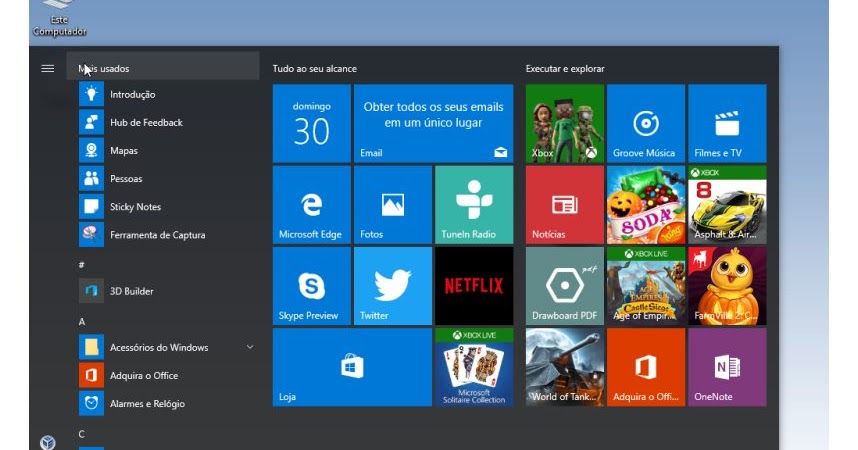Open the Notícias tile
The image size is (858, 450).
point(565,205)
